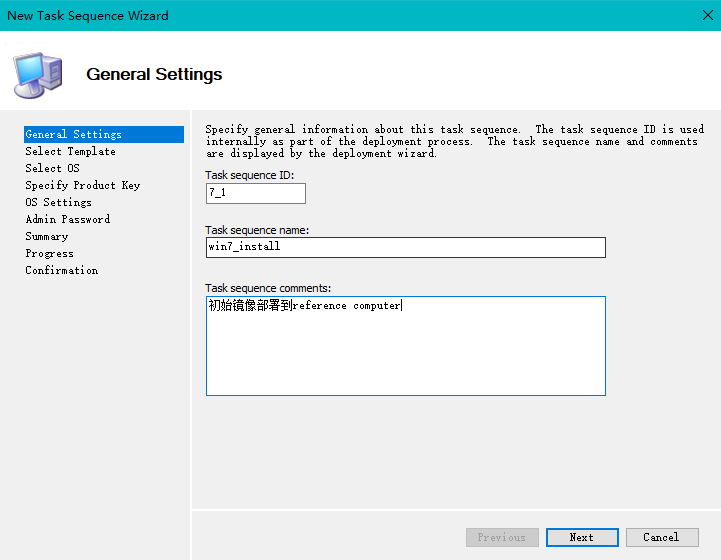Click the 'Specify general information' description text
The height and width of the screenshot is (560, 721).
(x=454, y=141)
